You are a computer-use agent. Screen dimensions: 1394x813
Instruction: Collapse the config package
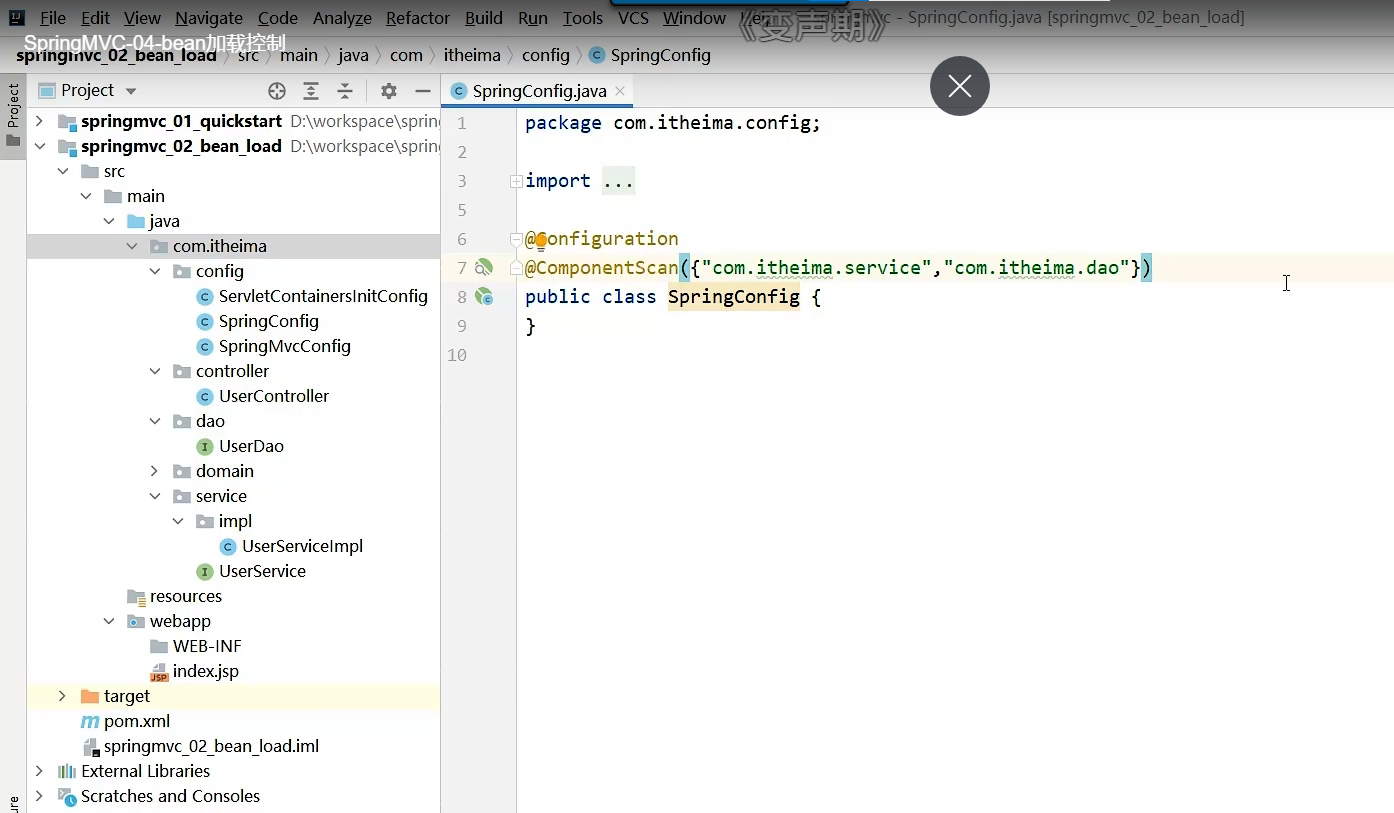(155, 271)
